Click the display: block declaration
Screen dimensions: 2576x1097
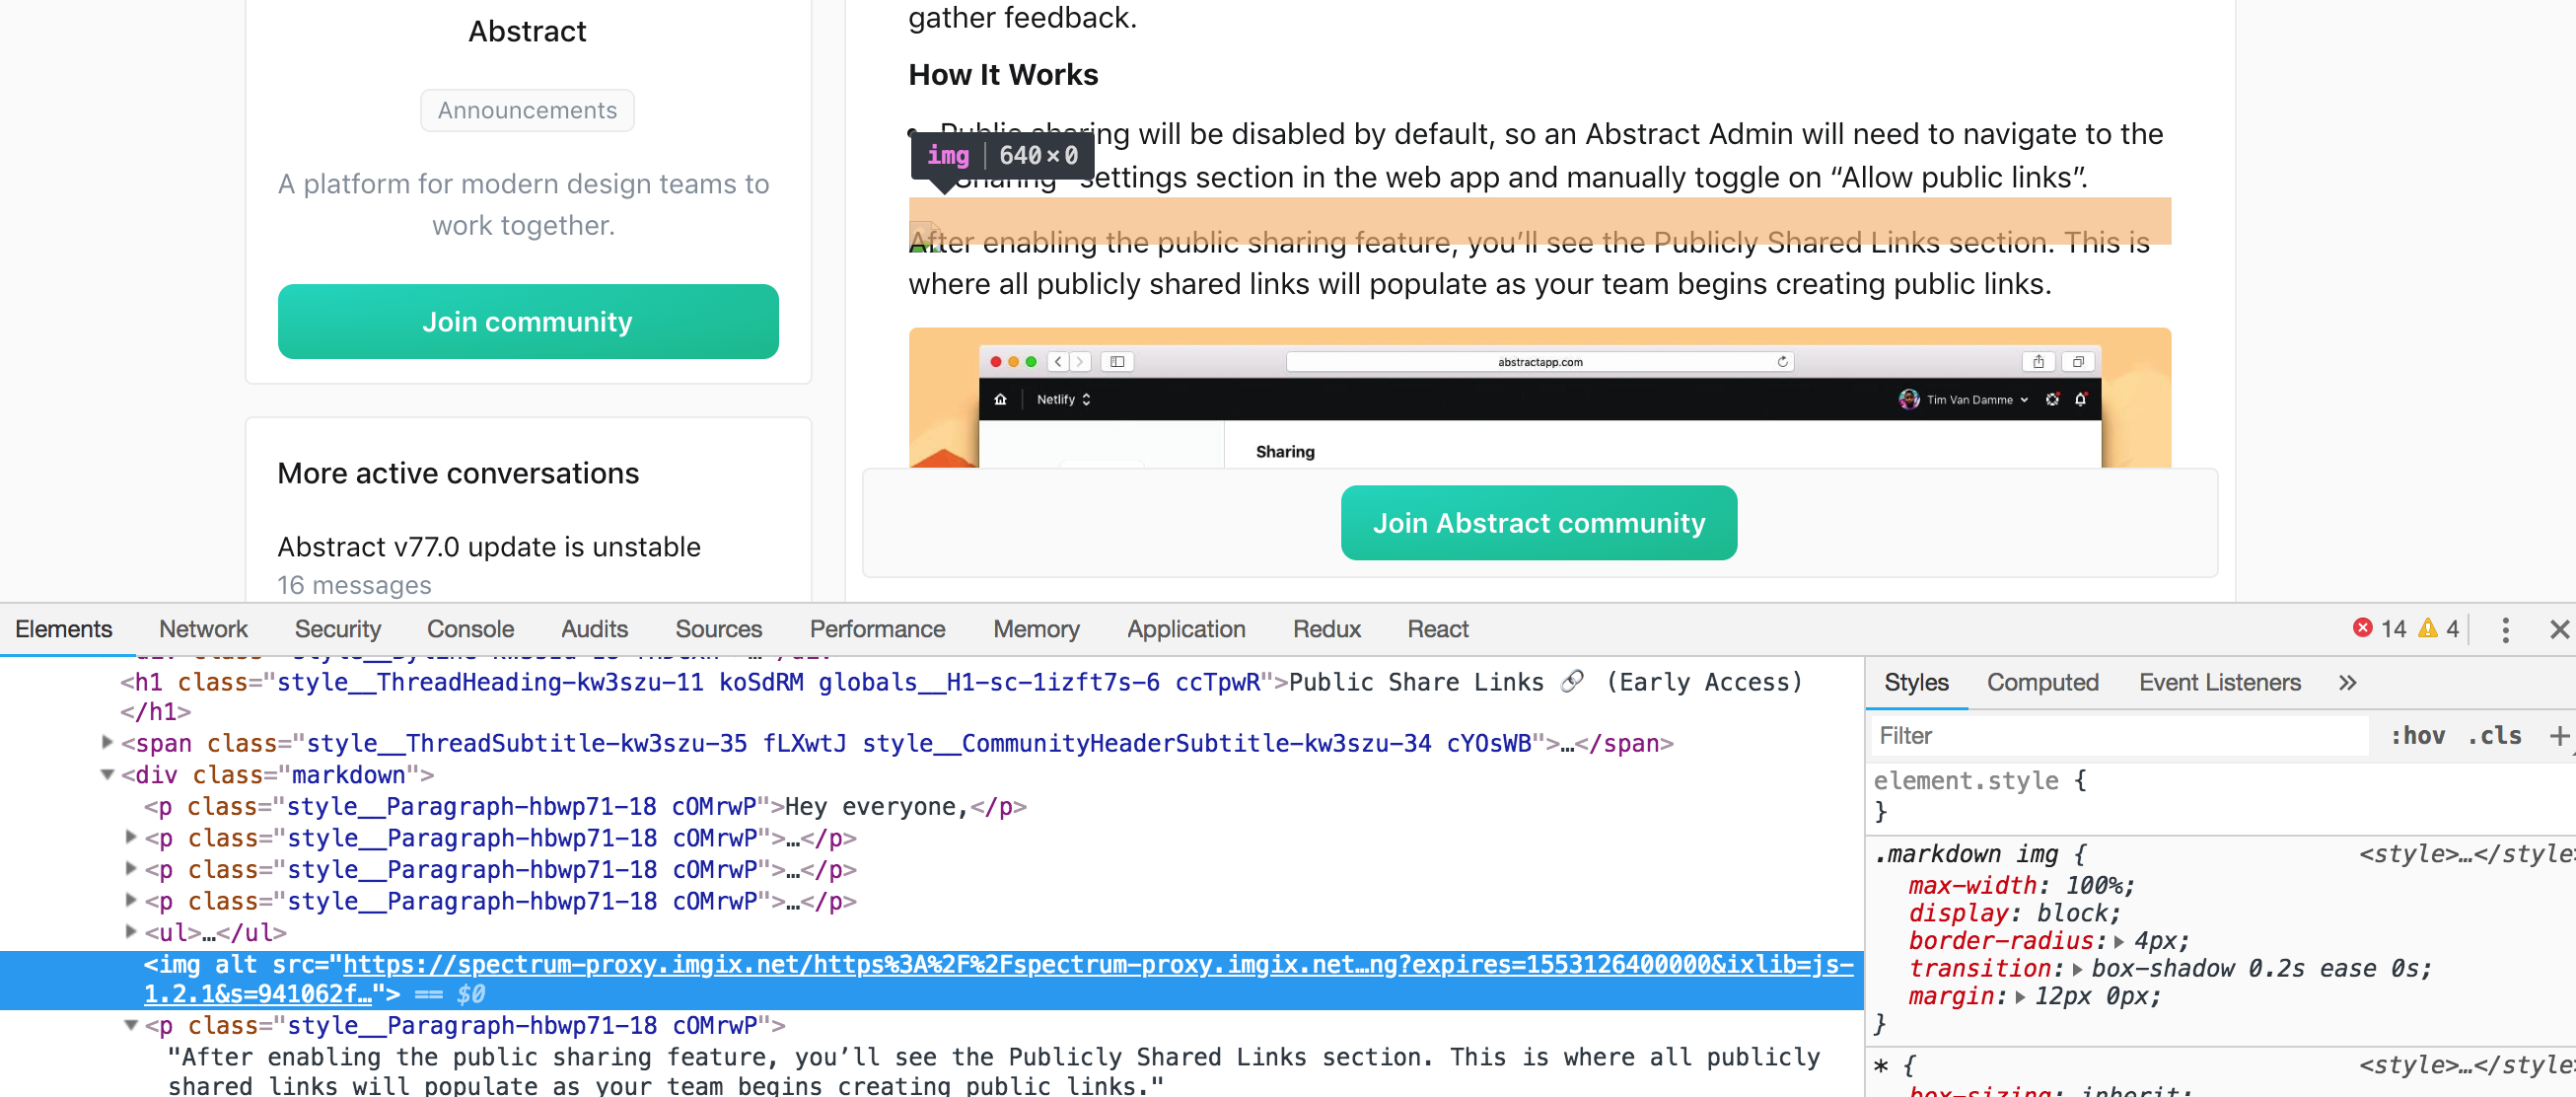point(2013,914)
